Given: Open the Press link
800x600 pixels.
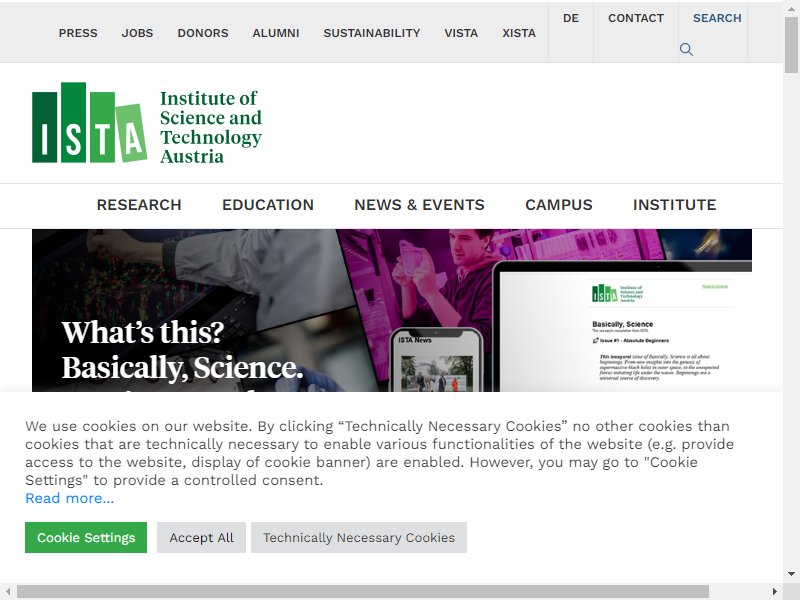Looking at the screenshot, I should click(78, 33).
